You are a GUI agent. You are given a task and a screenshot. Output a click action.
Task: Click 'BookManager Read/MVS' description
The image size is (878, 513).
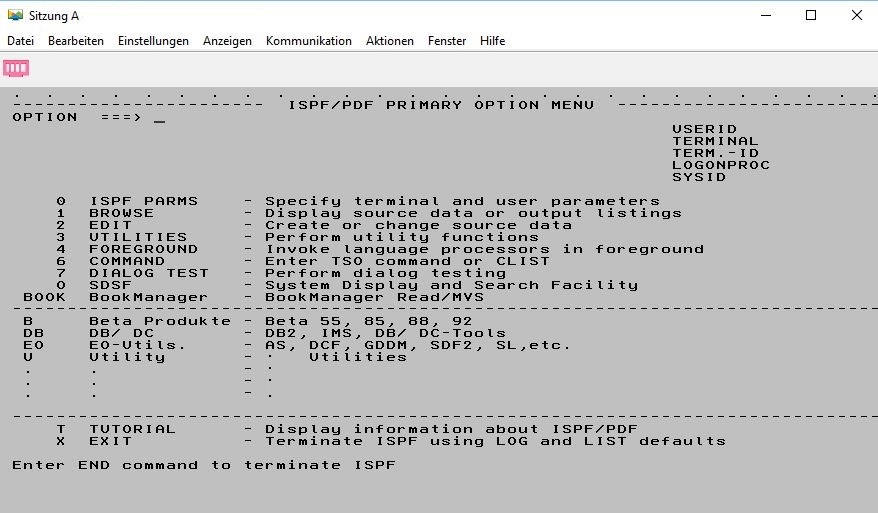pos(375,297)
